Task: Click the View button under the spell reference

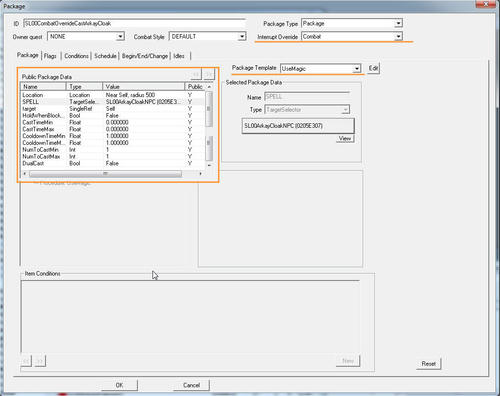Action: (345, 138)
